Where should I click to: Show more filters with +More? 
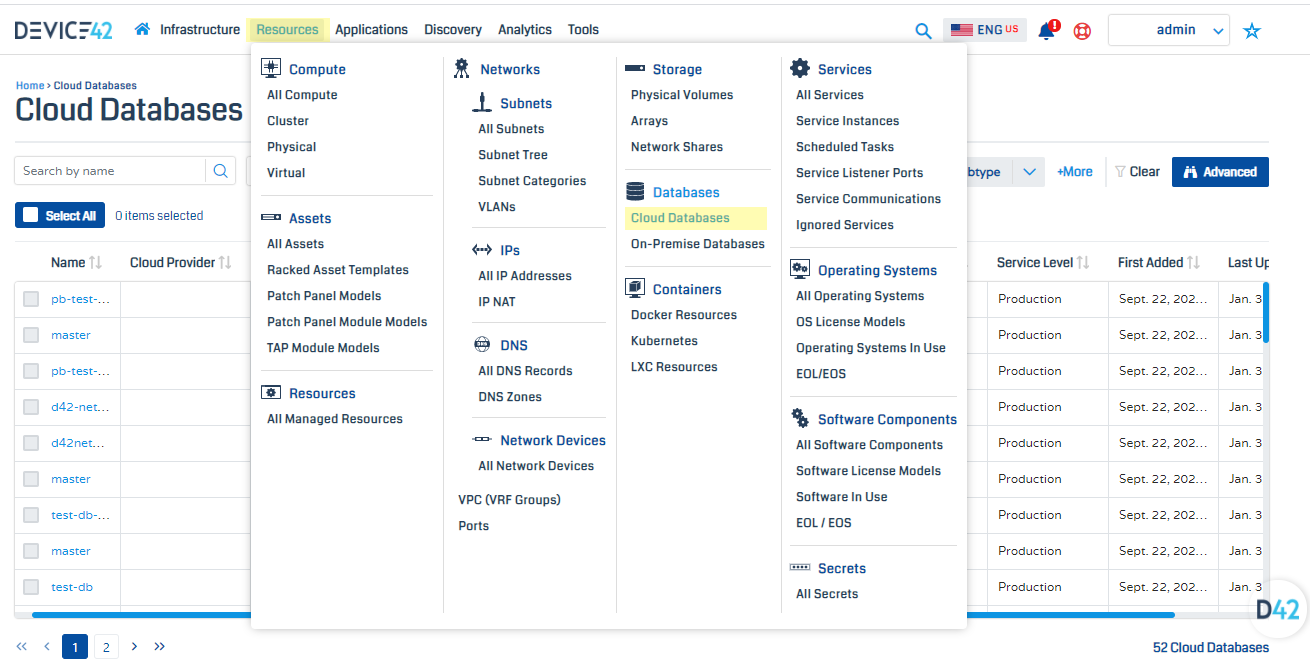pos(1075,172)
